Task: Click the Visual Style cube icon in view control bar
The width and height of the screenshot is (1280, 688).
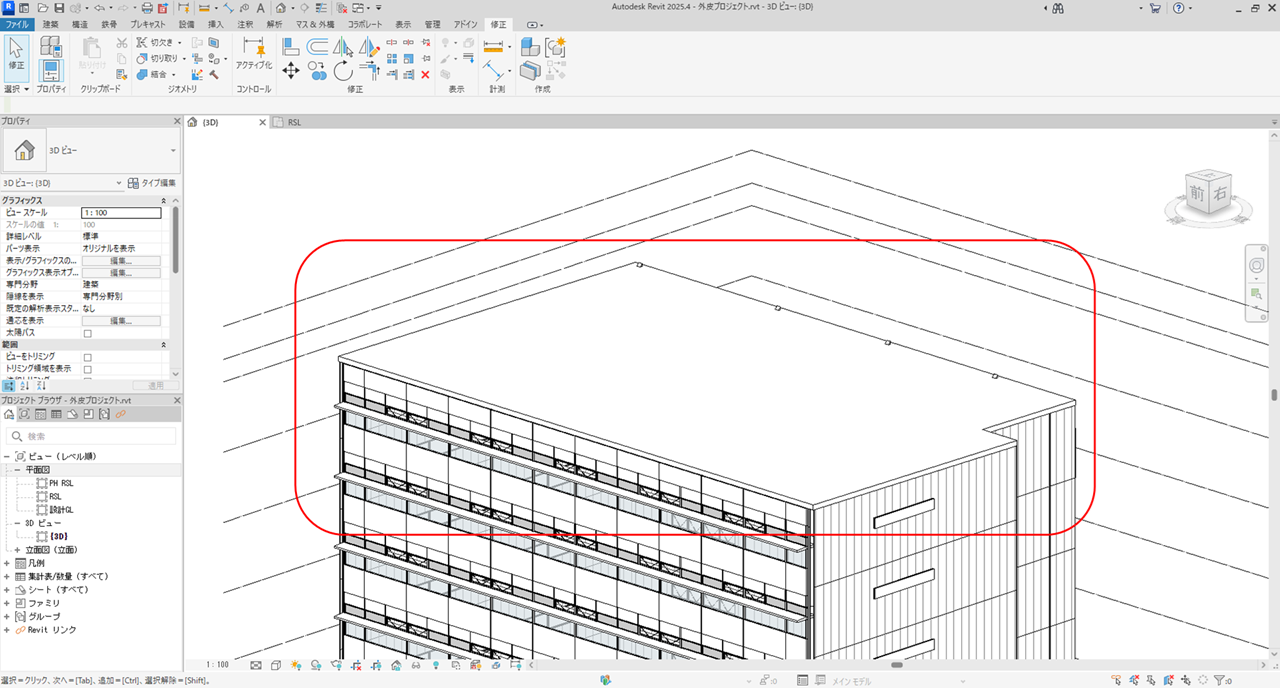Action: click(x=275, y=665)
